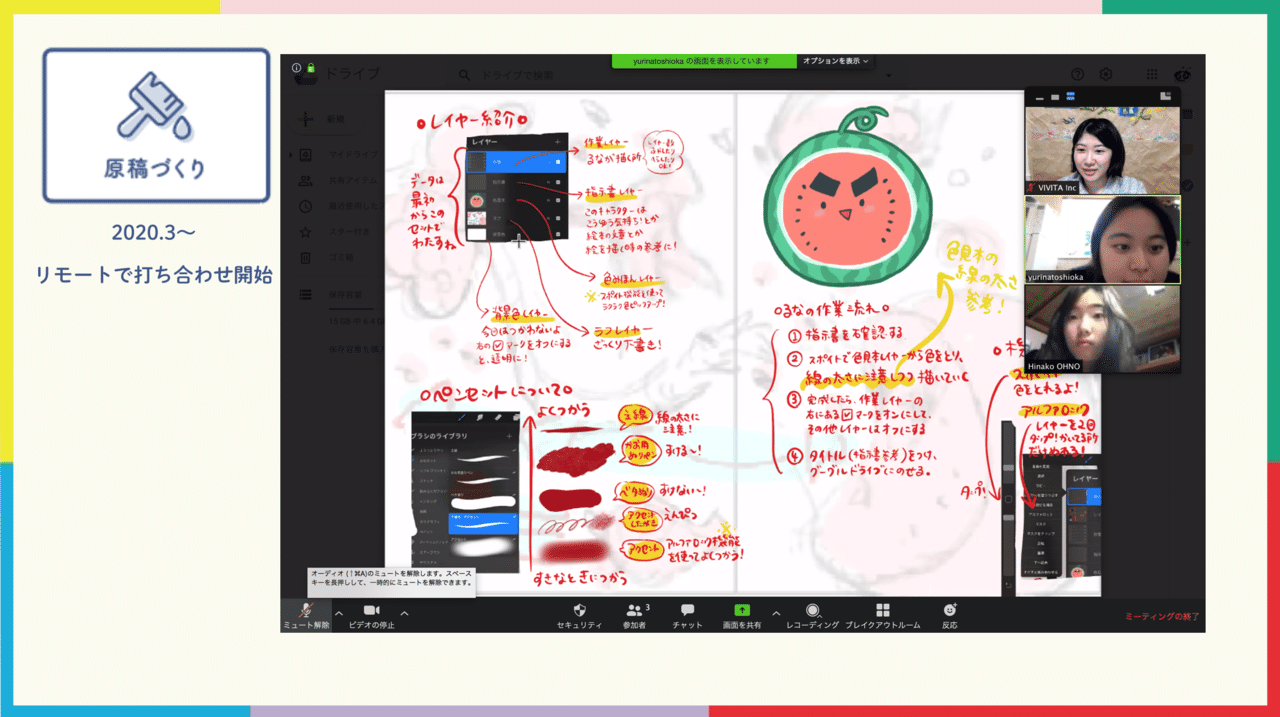Click the green encryption lock icon

[311, 68]
